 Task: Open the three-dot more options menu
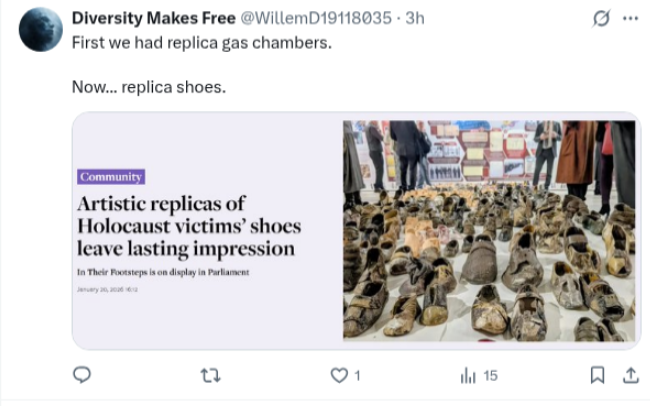pyautogui.click(x=630, y=19)
